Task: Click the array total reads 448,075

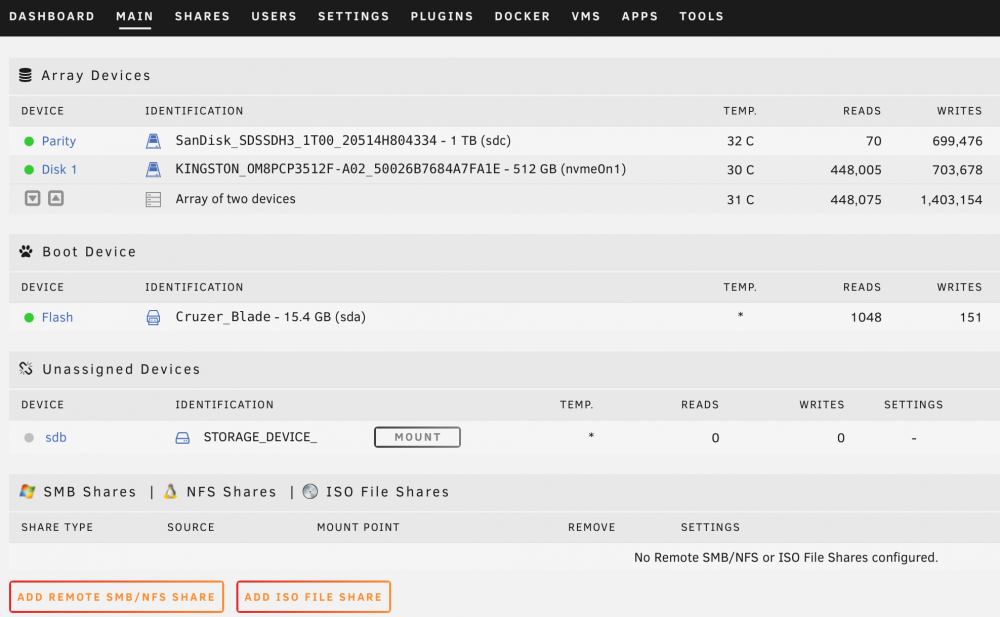Action: (x=856, y=200)
